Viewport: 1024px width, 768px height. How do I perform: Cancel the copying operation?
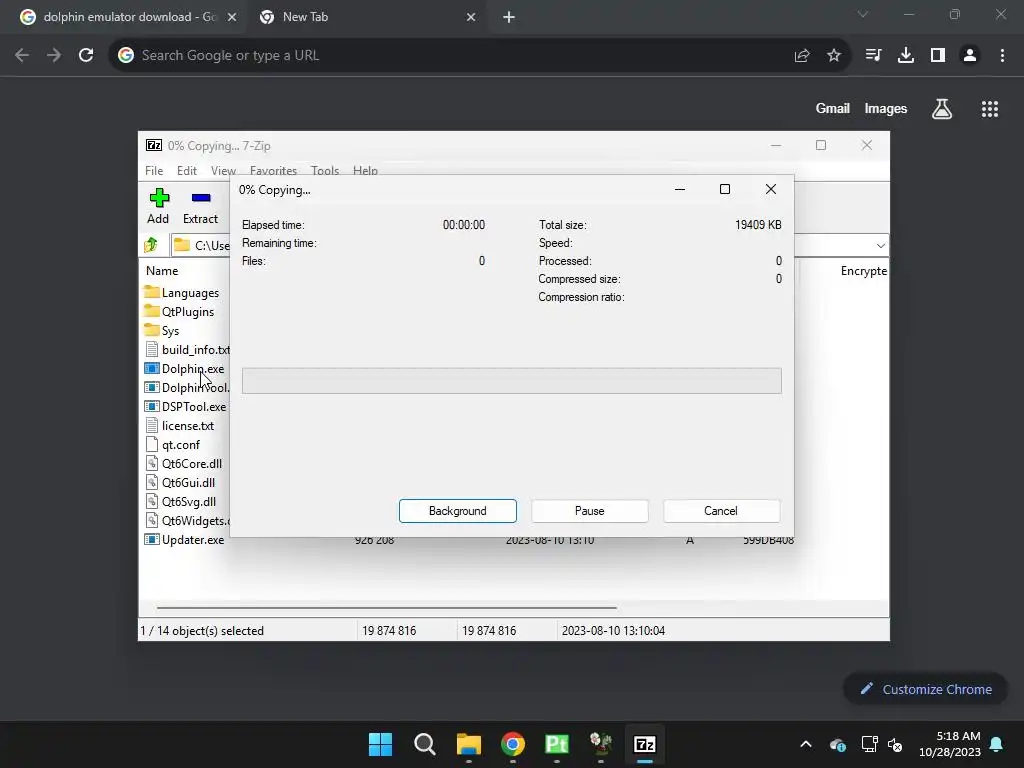tap(720, 511)
